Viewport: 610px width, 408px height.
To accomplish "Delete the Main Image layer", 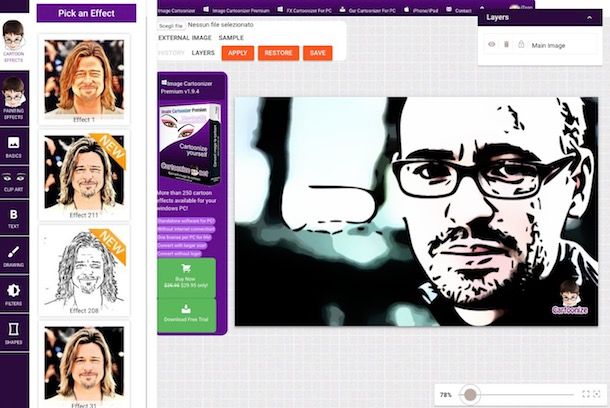I will tap(506, 45).
